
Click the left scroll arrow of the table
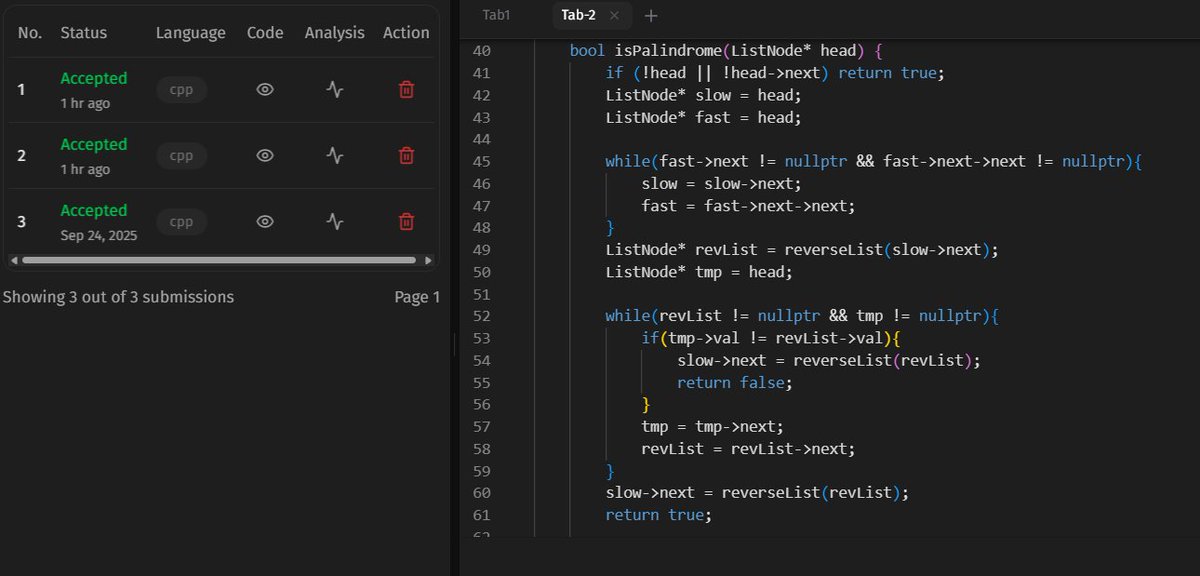pos(13,260)
